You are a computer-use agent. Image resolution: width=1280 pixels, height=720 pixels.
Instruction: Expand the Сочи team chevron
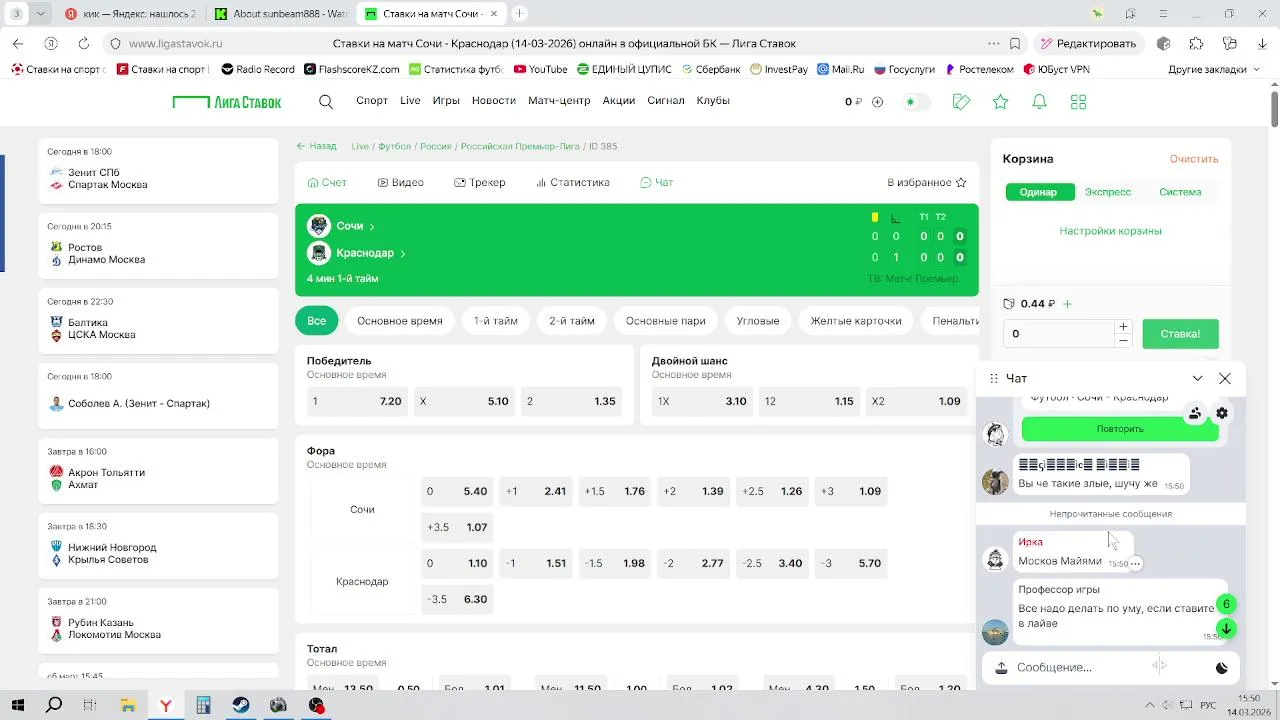(372, 227)
